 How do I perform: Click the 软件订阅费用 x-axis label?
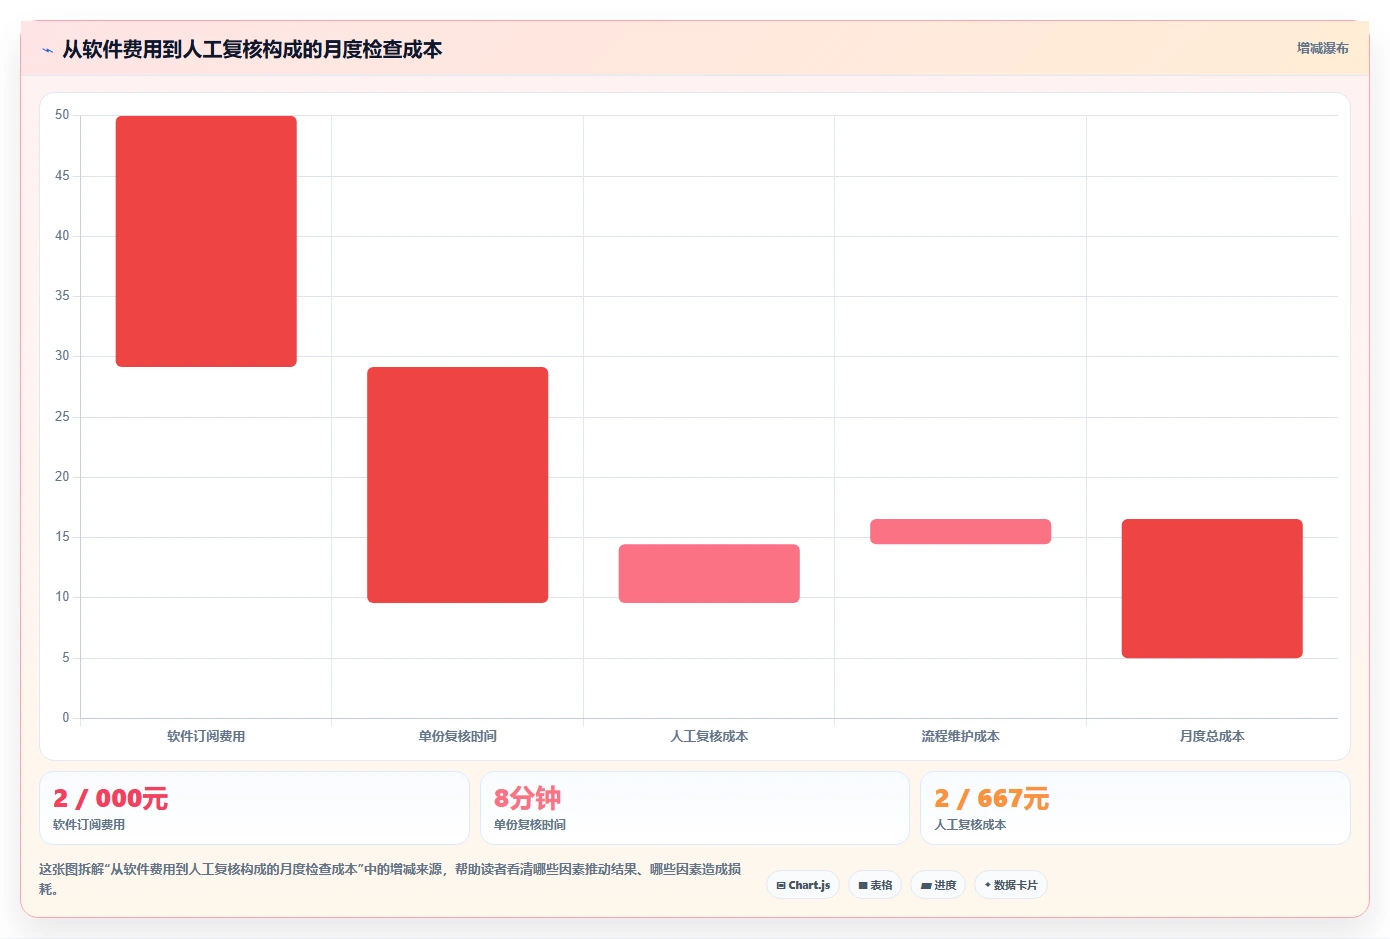pos(206,736)
